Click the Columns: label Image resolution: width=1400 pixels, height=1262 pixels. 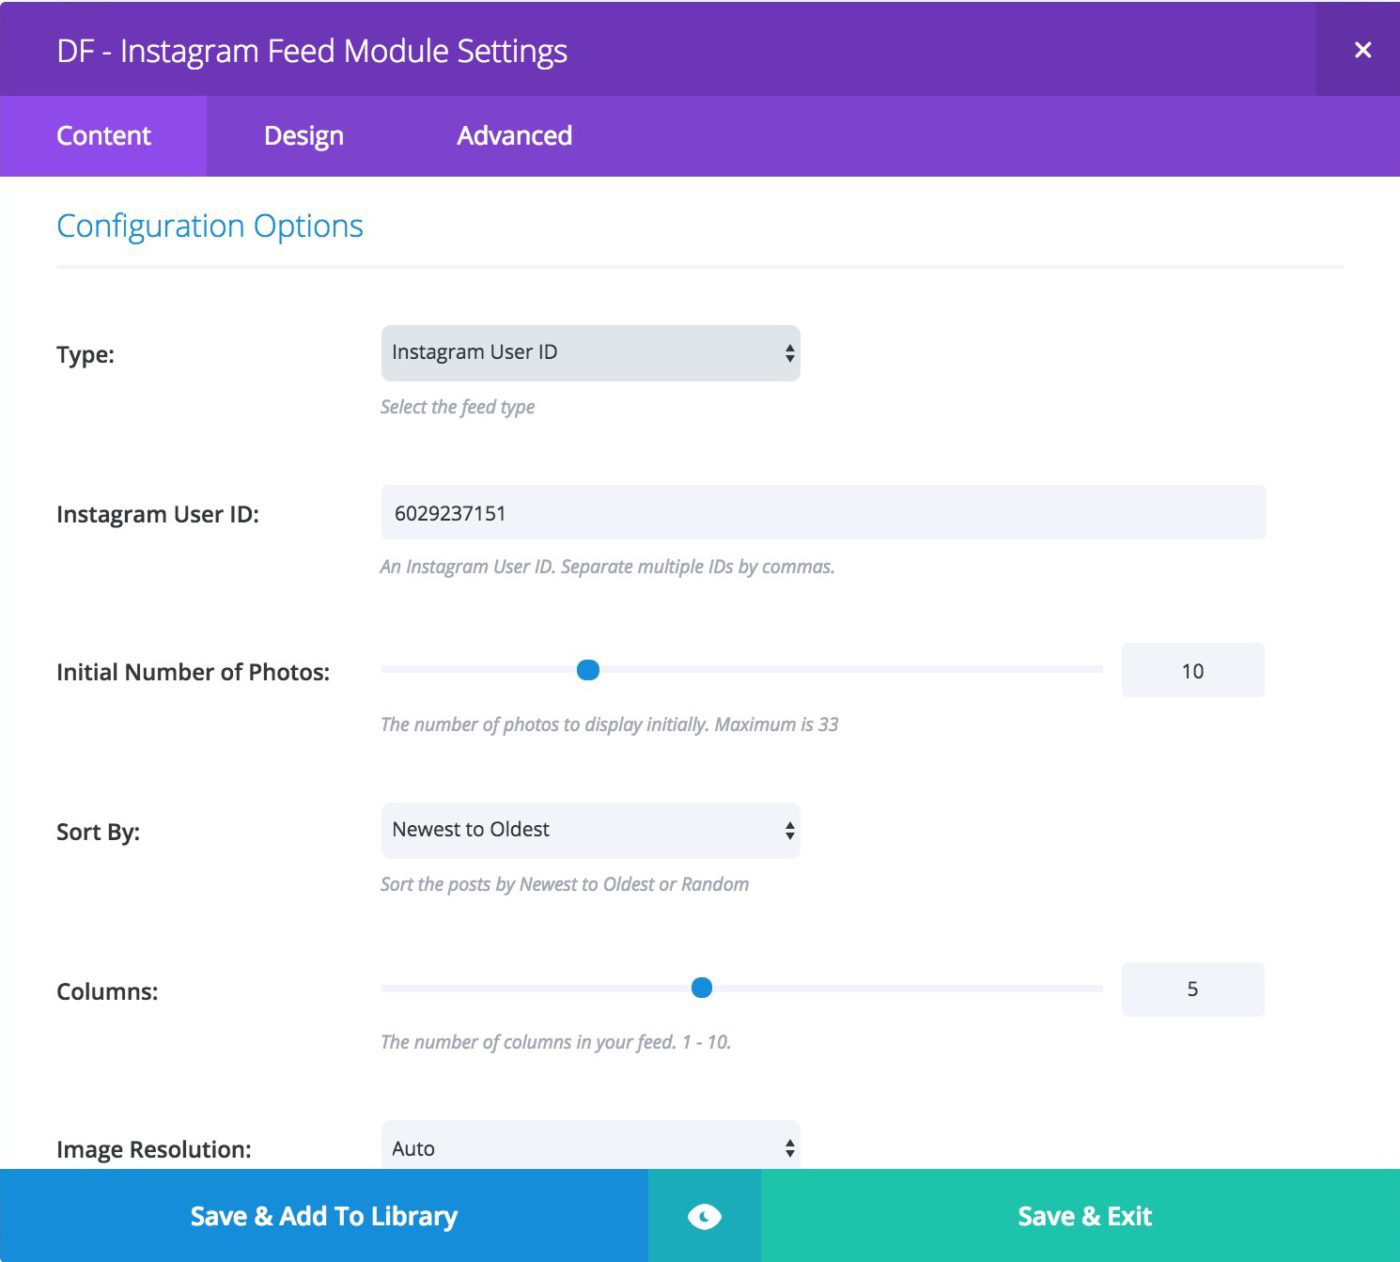(107, 992)
